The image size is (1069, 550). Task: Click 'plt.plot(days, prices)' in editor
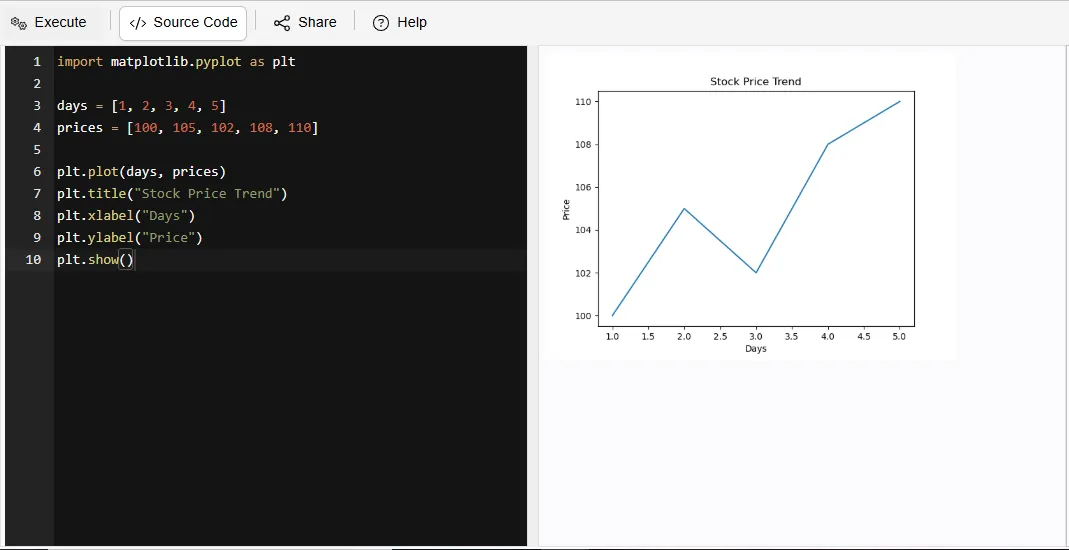[x=141, y=172]
